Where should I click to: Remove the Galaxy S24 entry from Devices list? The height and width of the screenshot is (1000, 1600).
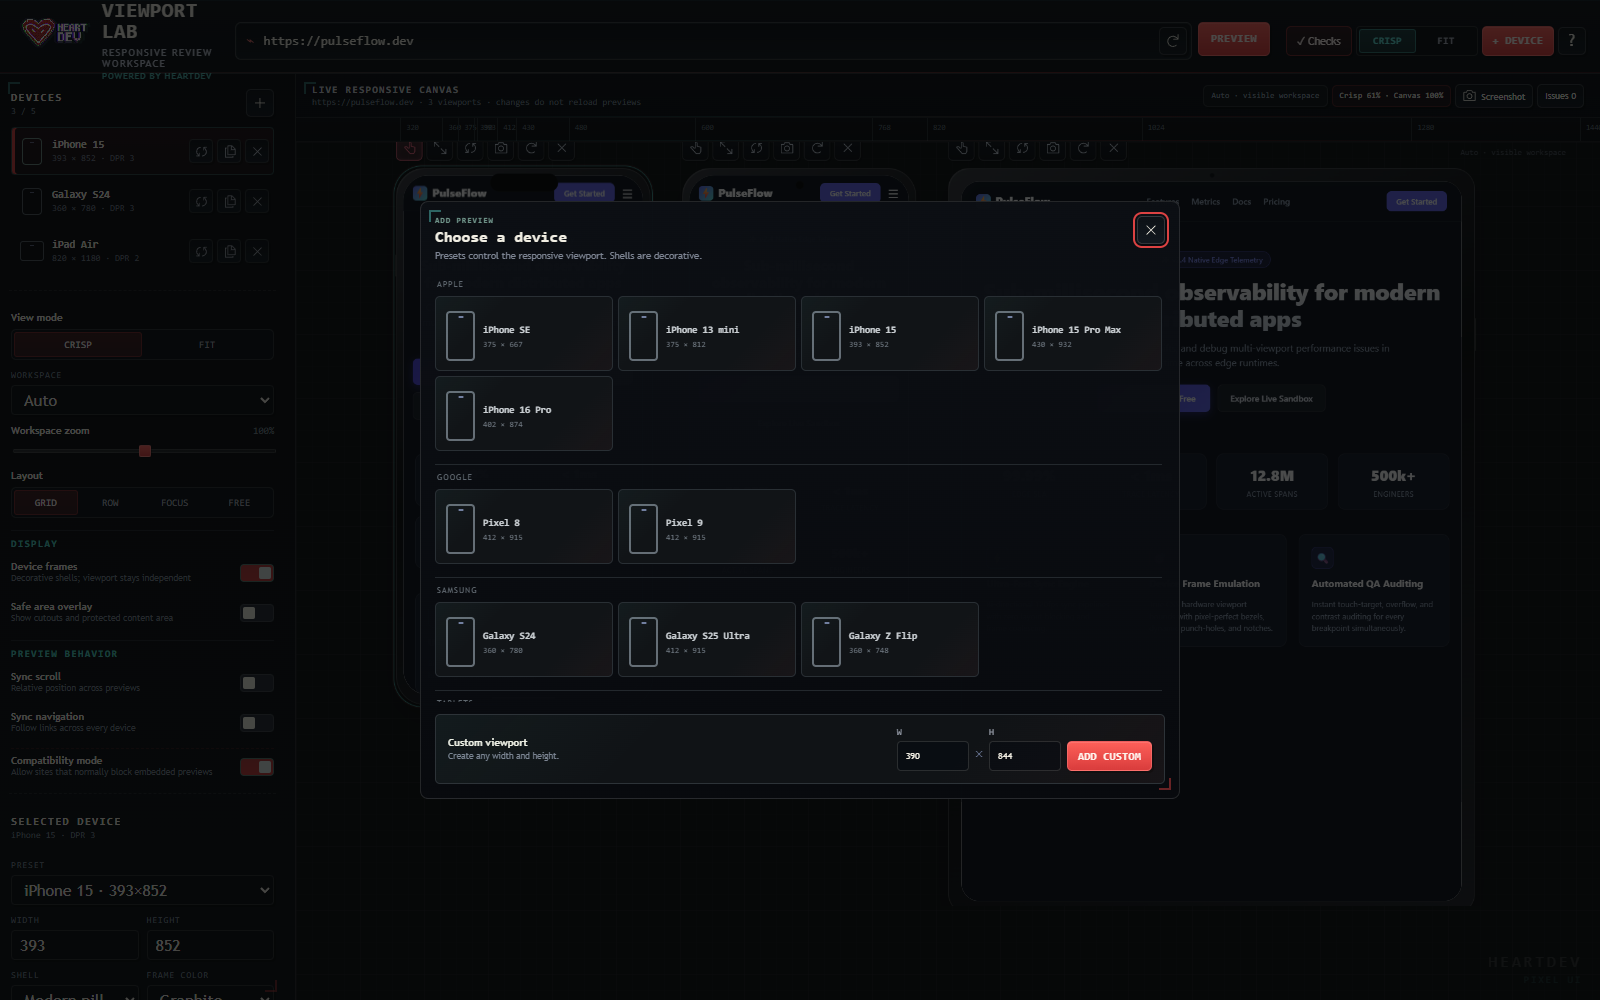tap(258, 201)
